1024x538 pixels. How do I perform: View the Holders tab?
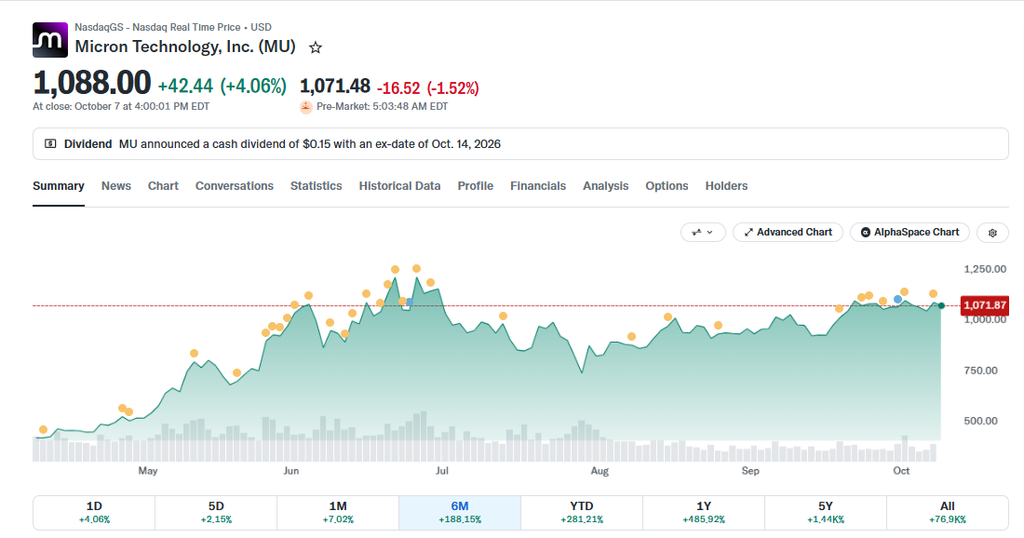tap(726, 186)
